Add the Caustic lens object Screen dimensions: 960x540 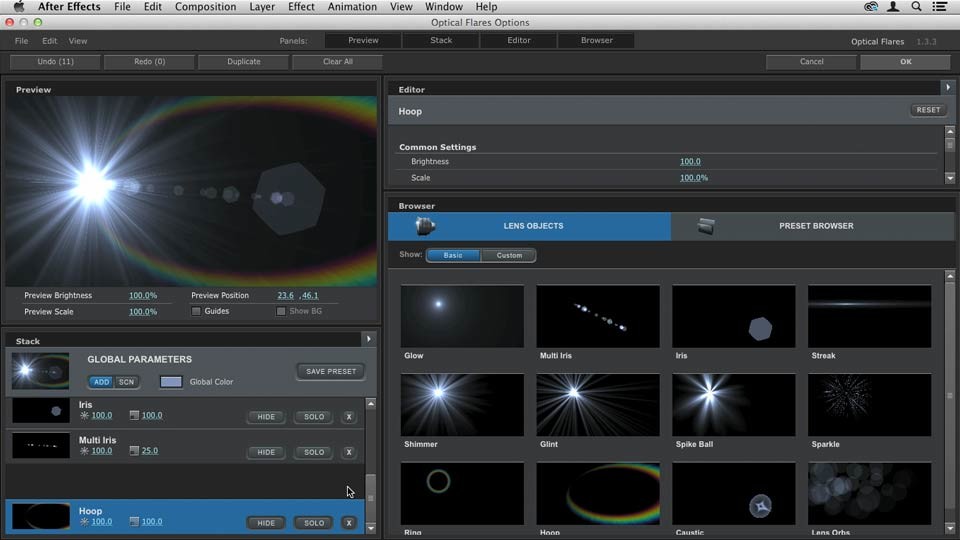(x=734, y=493)
